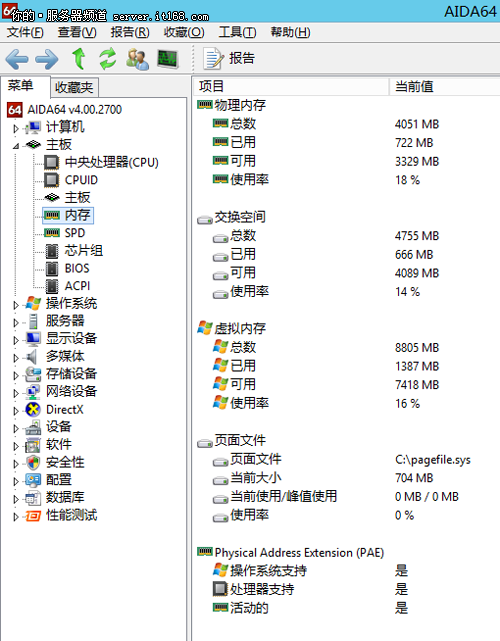Viewport: 500px width, 641px height.
Task: Expand the 显示设备 tree node
Action: coord(16,340)
